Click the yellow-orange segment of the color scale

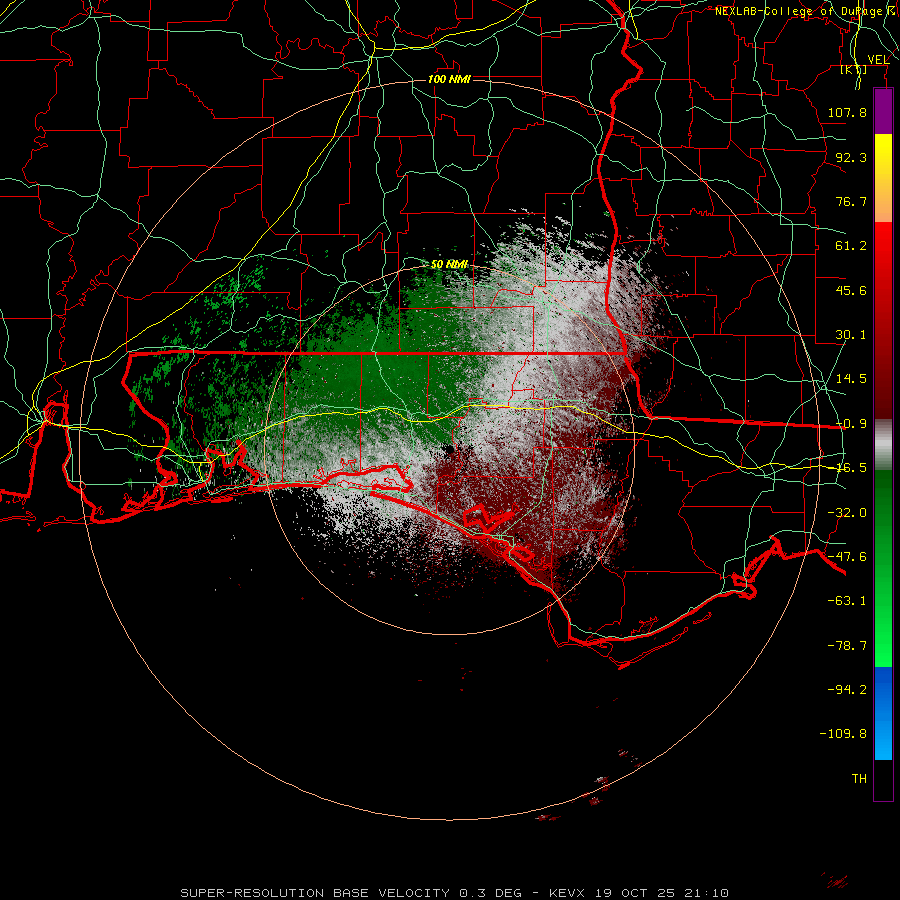click(x=883, y=178)
